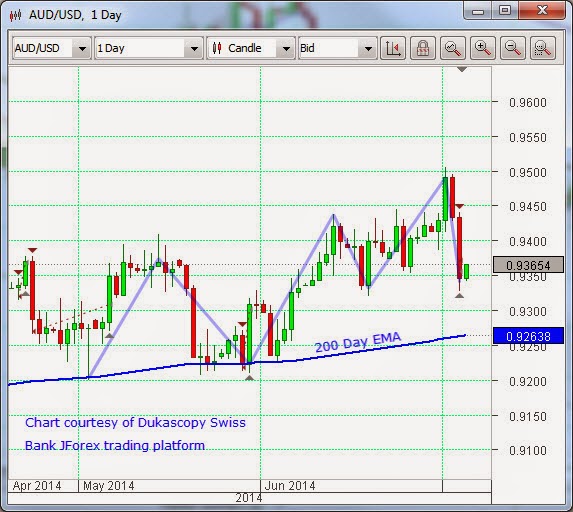Click the 200 Day EMA label
This screenshot has height=512, width=573.
coord(358,342)
